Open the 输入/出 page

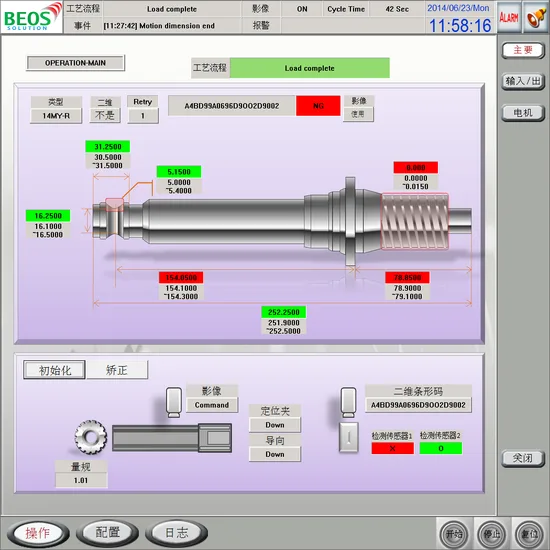click(x=523, y=81)
